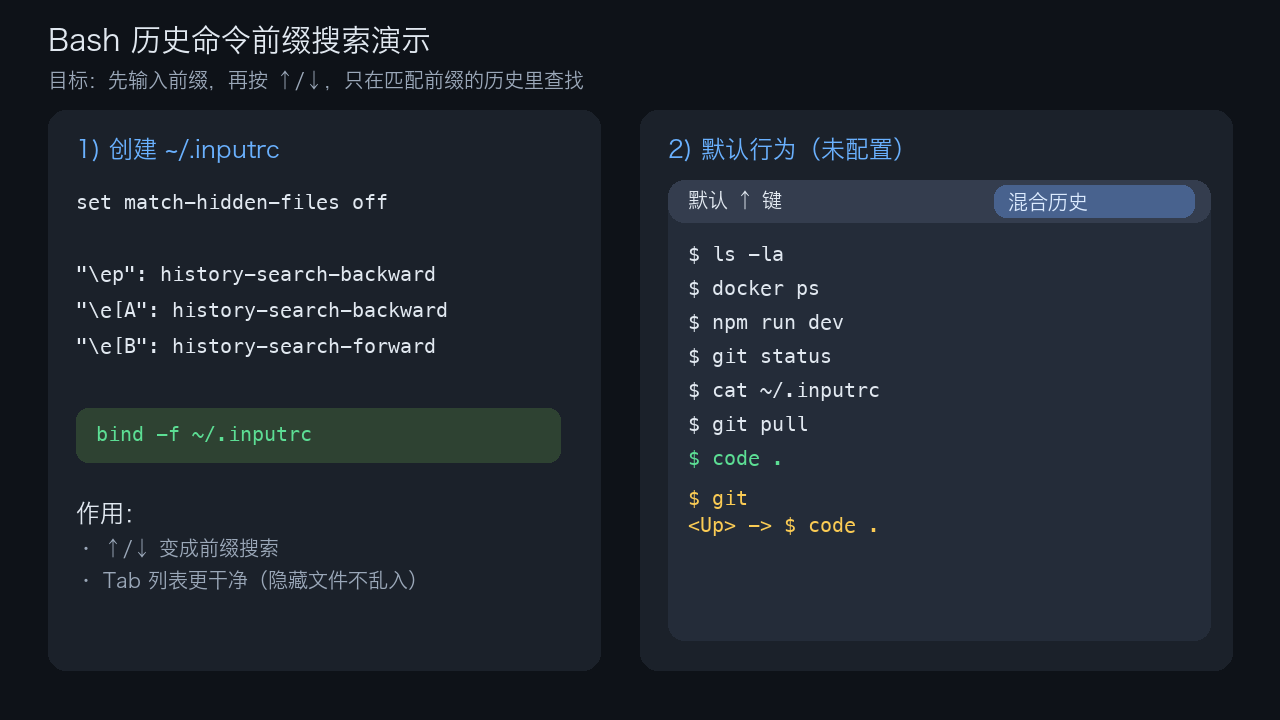
Task: Click the $ ls -la history entry
Action: (736, 254)
